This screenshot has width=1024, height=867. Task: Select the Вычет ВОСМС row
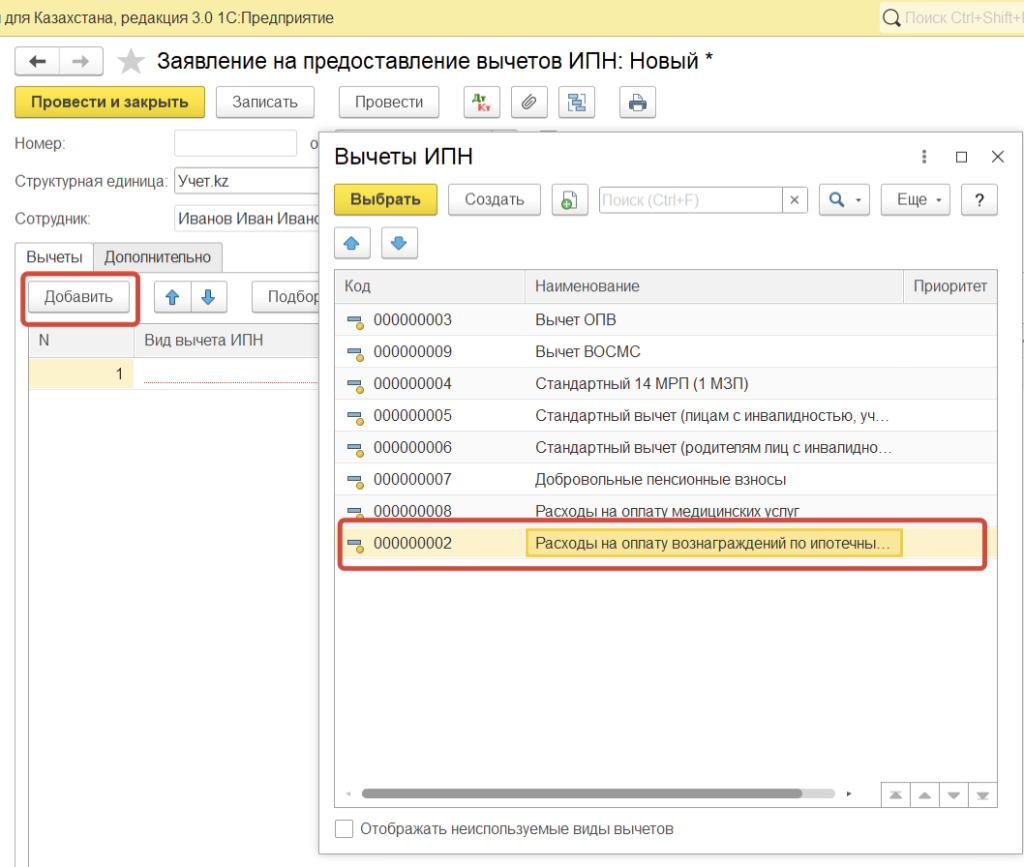coord(588,352)
